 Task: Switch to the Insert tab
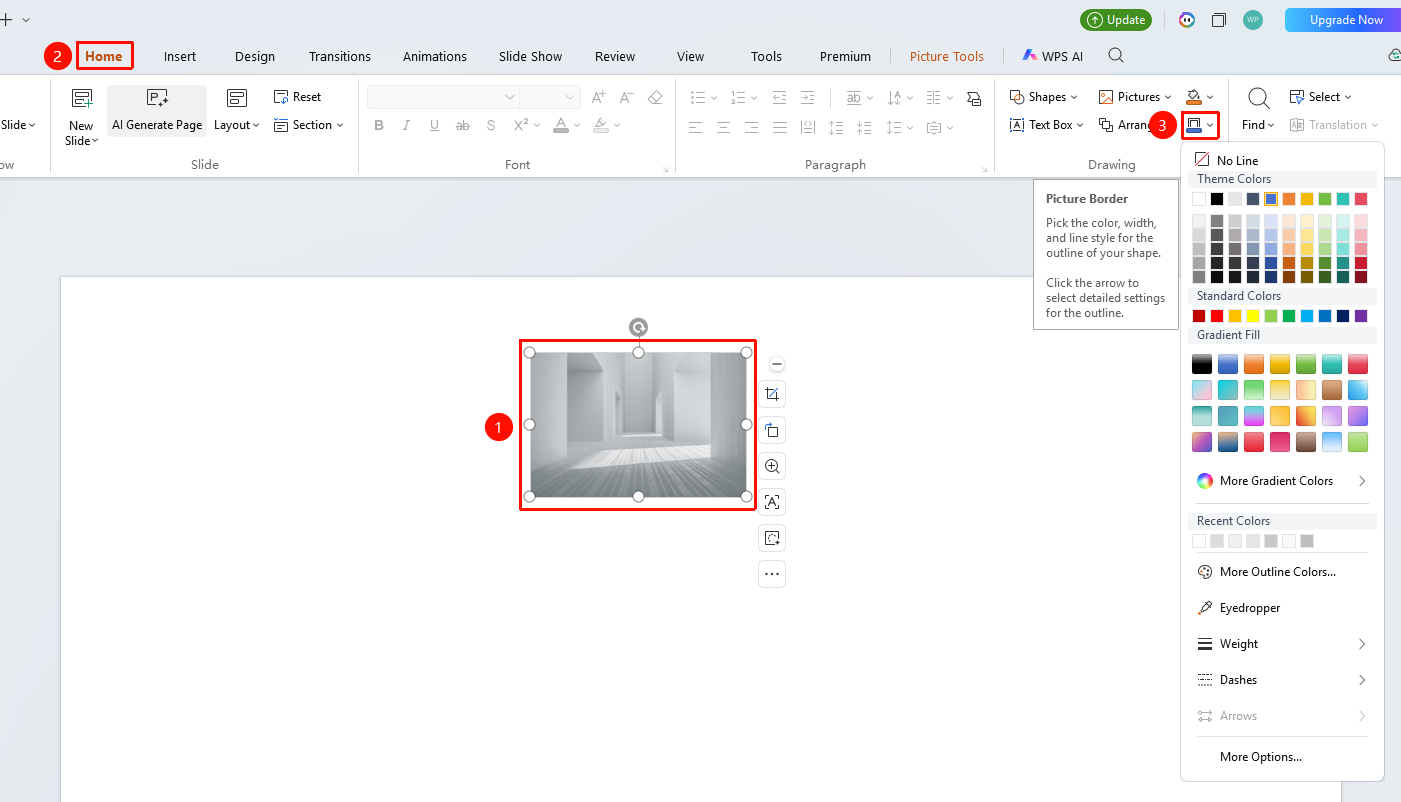click(x=180, y=56)
